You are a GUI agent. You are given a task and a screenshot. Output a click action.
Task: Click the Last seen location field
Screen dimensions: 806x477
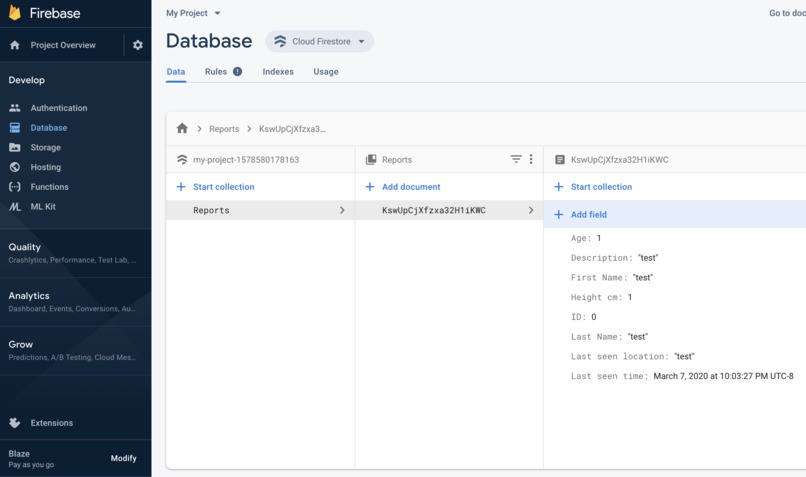point(632,356)
